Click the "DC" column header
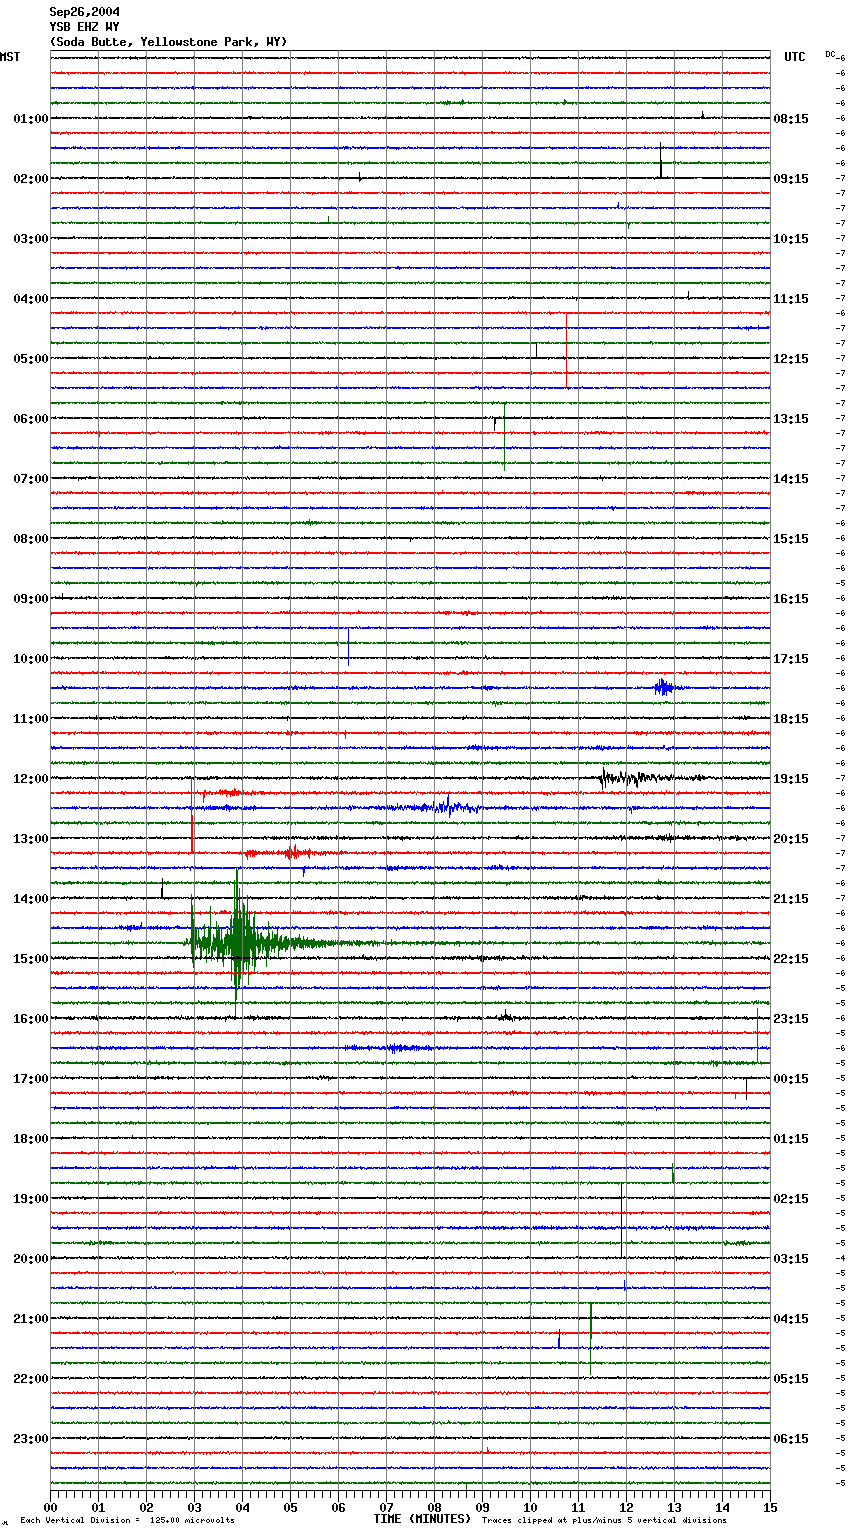The height and width of the screenshot is (1534, 850). coord(830,54)
